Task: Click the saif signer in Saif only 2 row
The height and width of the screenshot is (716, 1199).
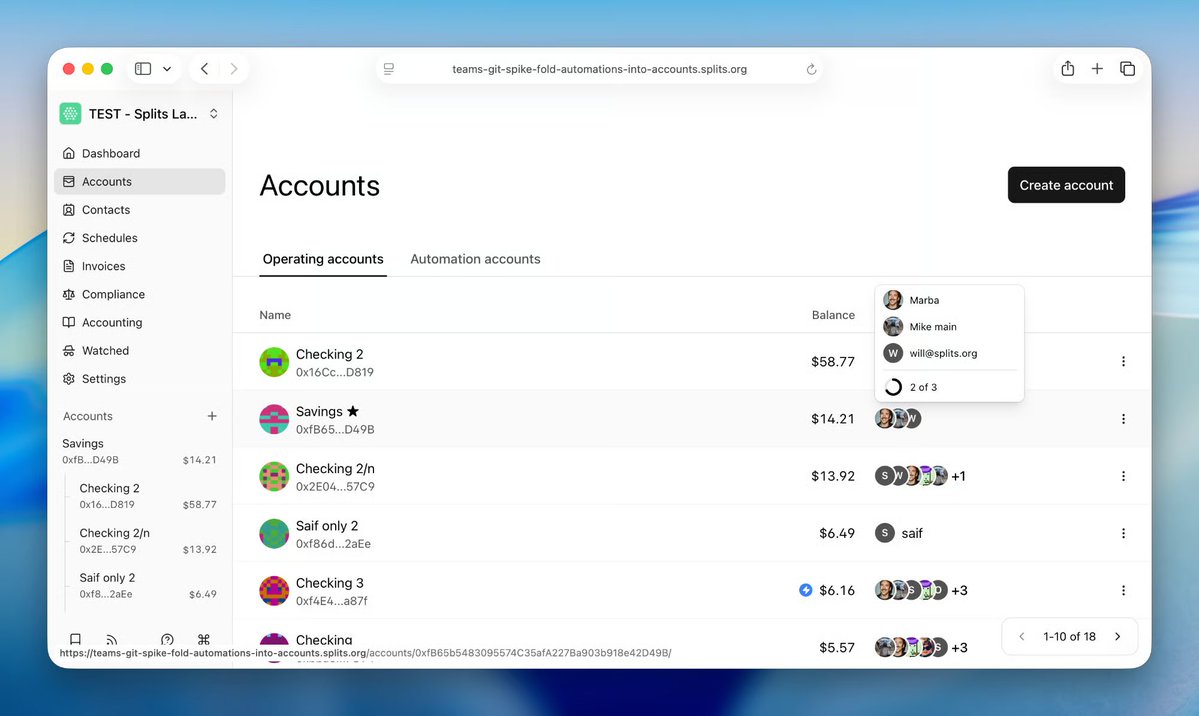Action: point(899,533)
